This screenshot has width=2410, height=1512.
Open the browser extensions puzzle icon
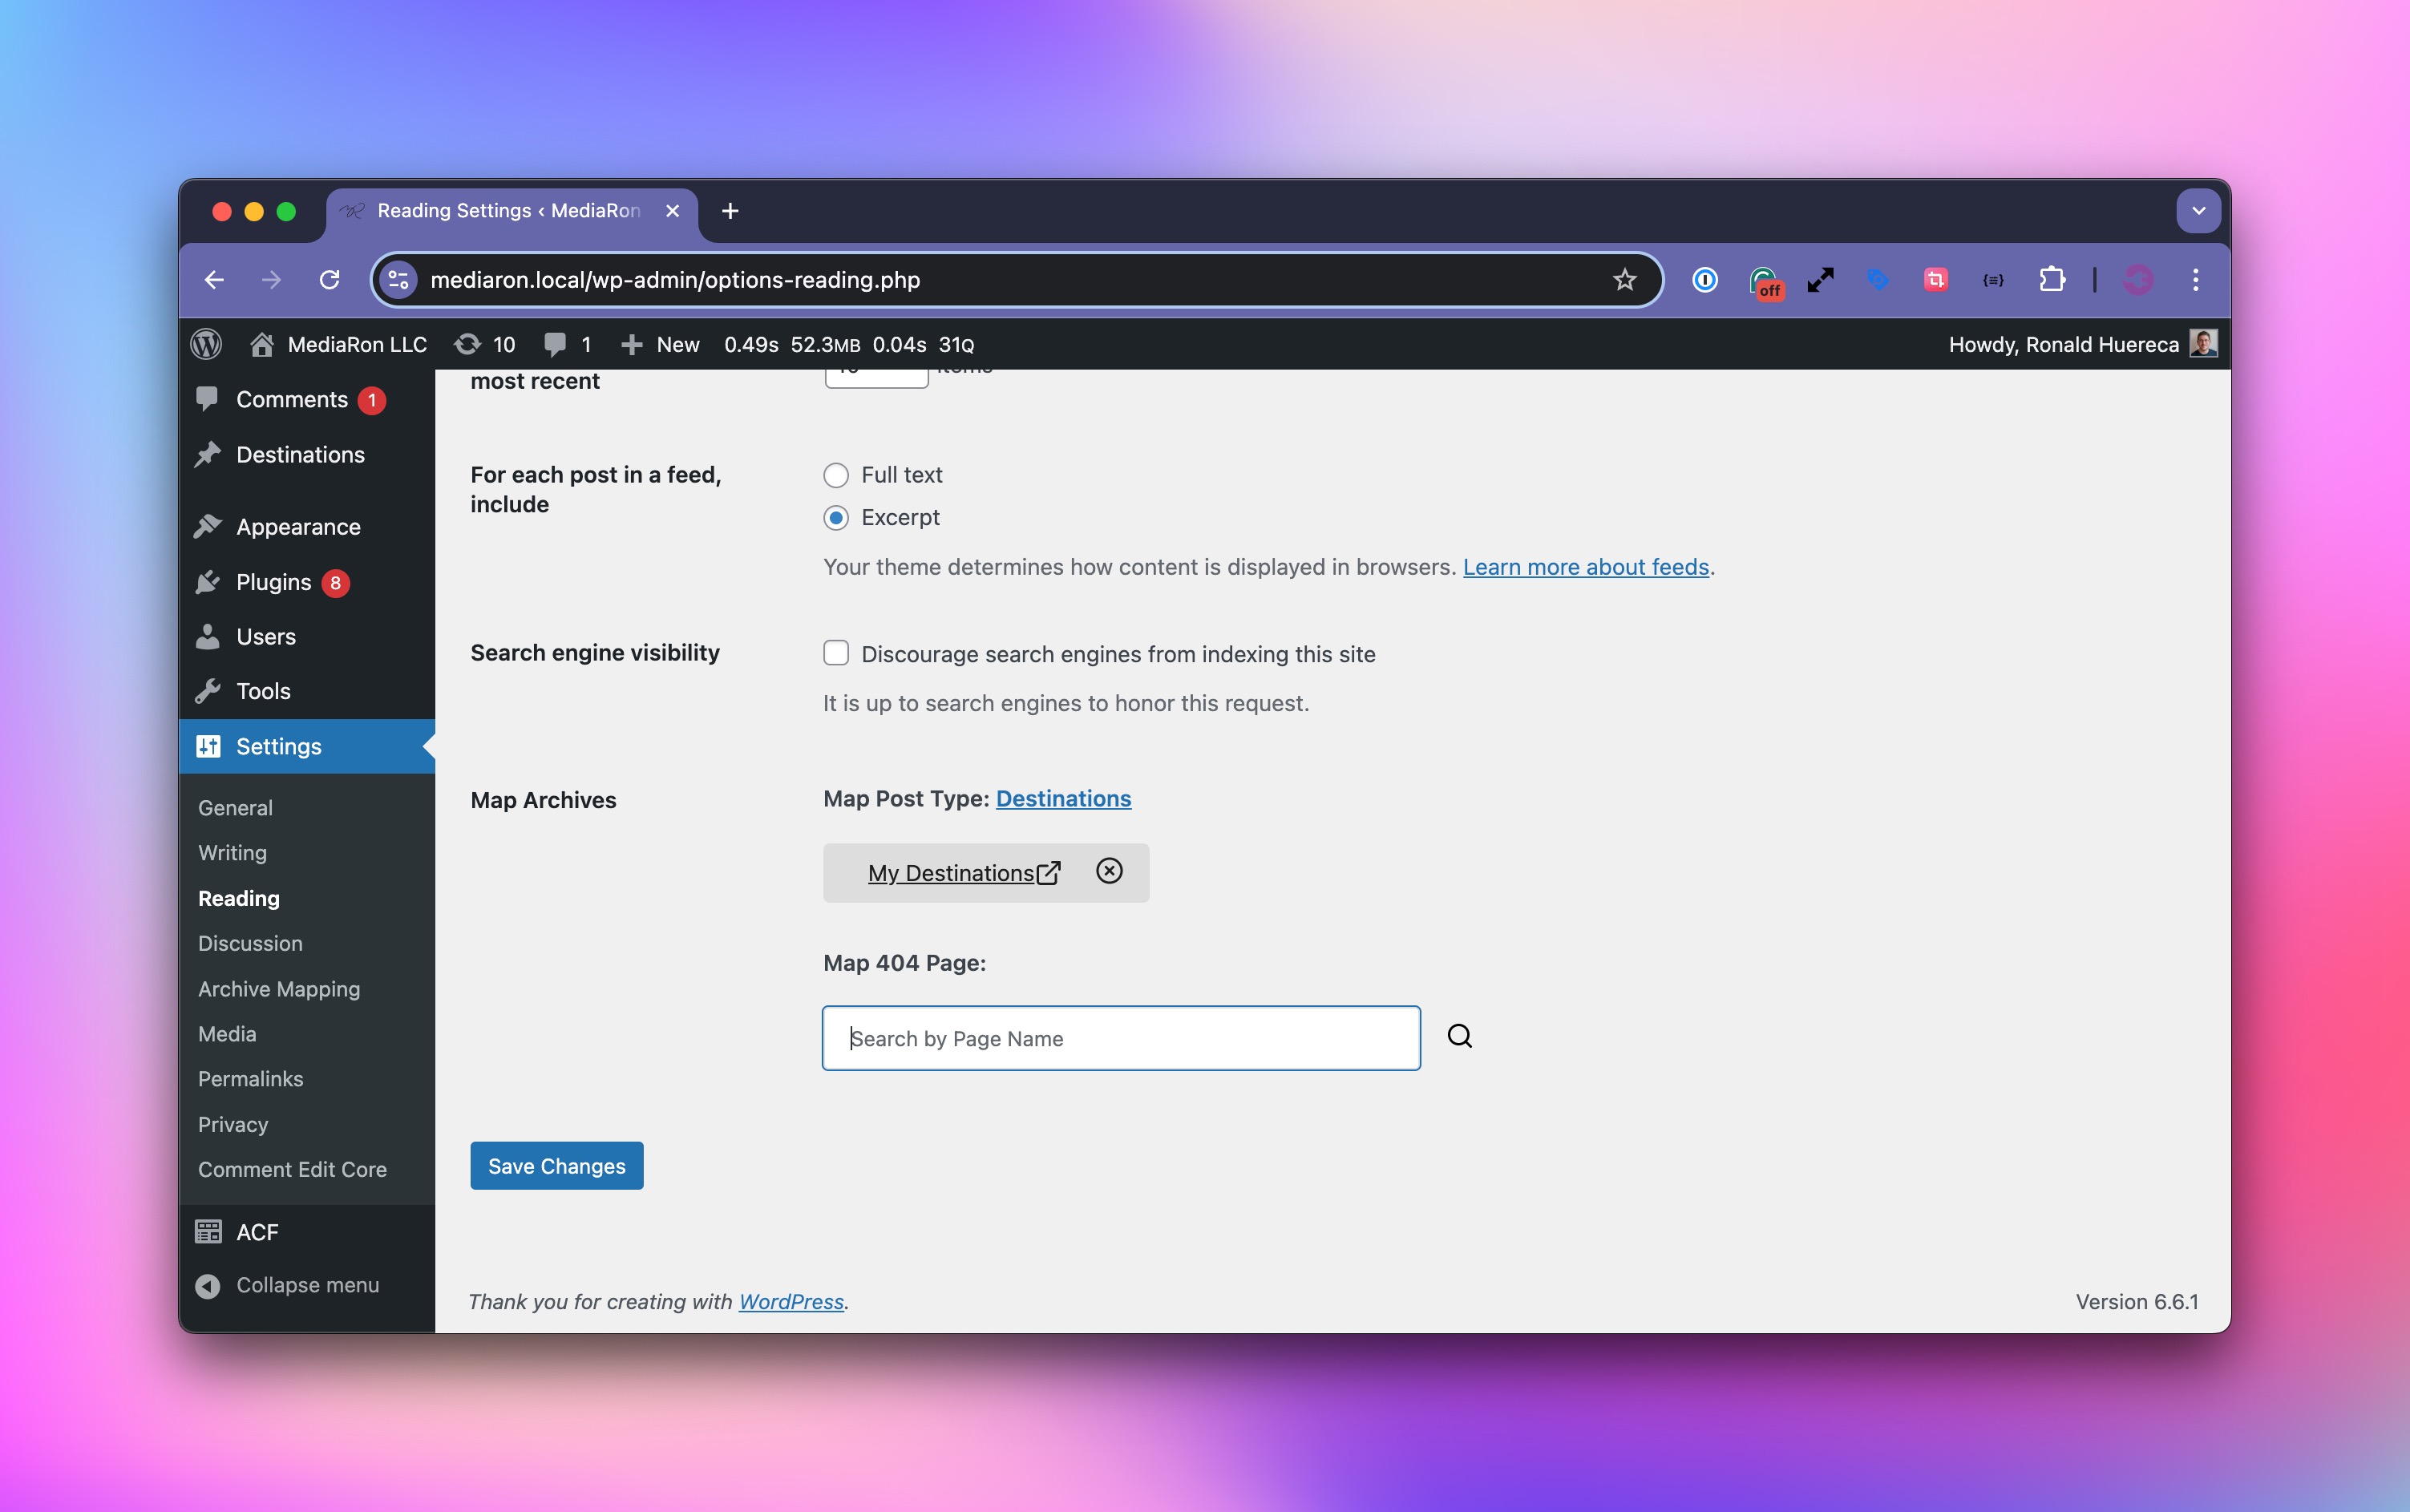pyautogui.click(x=2051, y=280)
